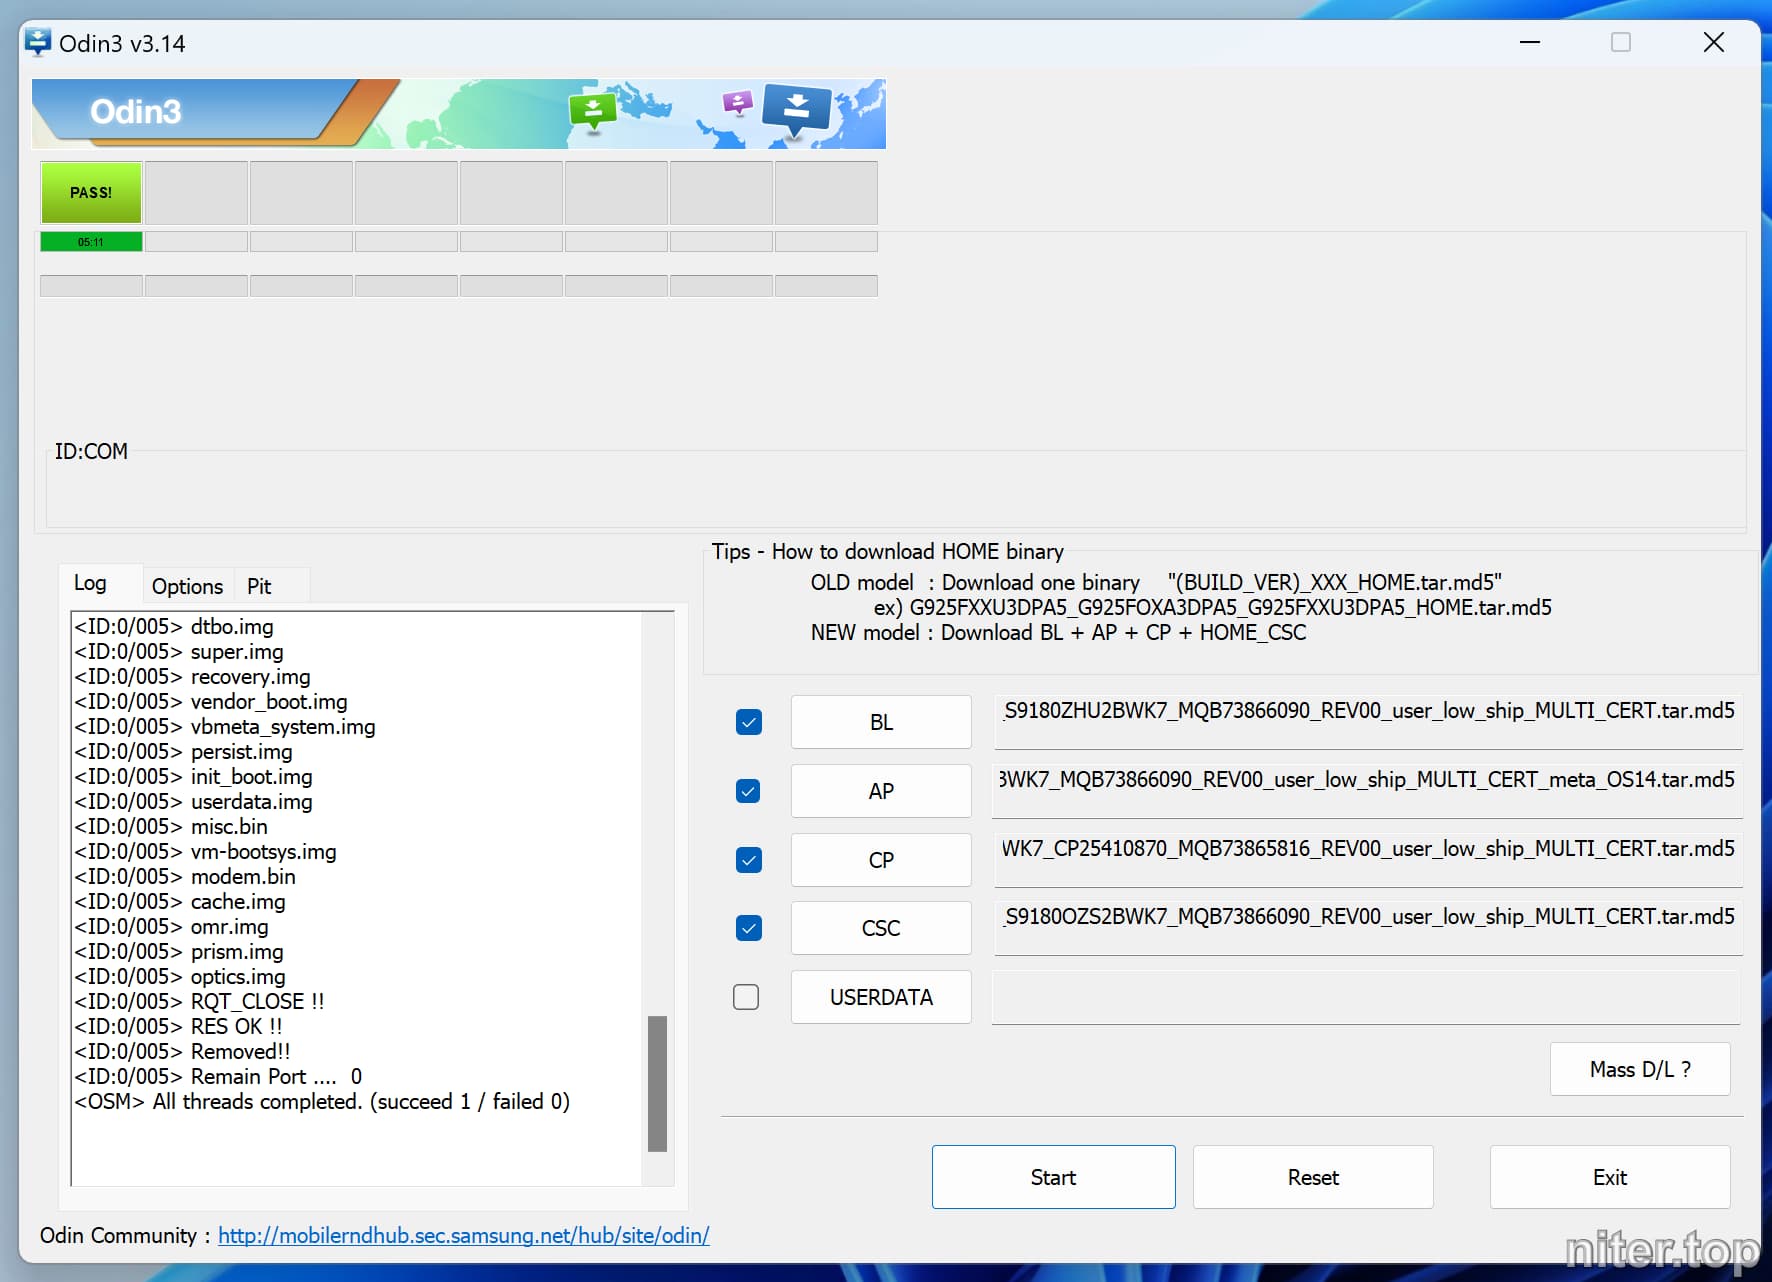
Task: Enable the USERDATA checkbox
Action: point(746,997)
